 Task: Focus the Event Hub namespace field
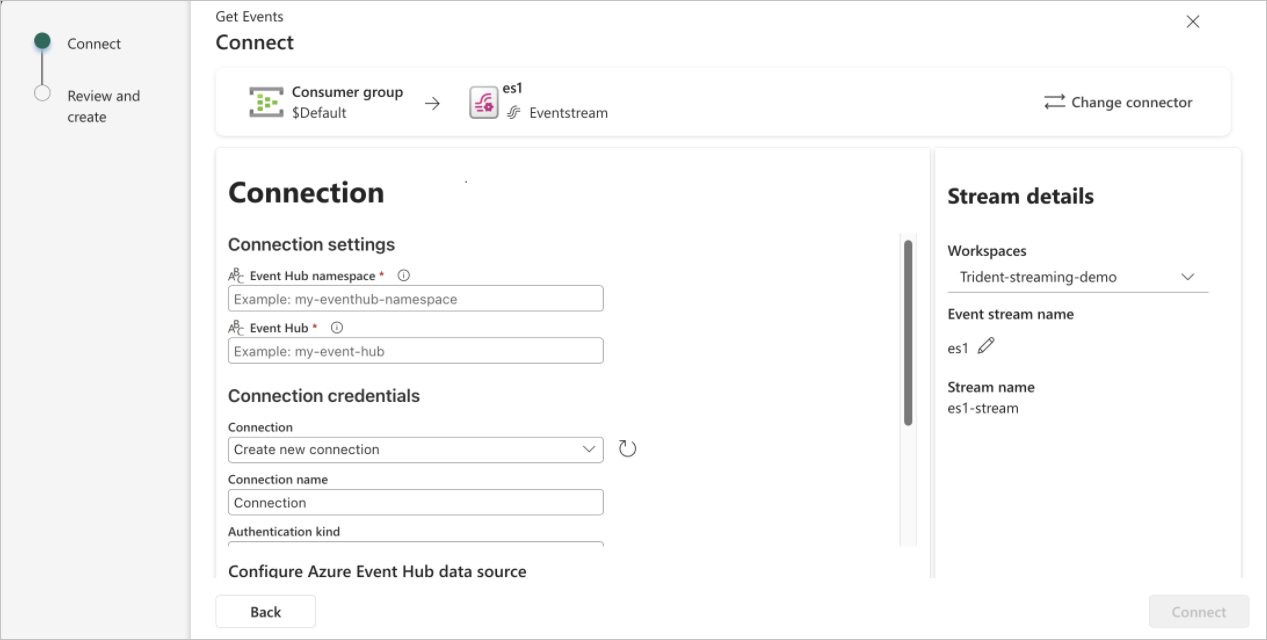[416, 299]
